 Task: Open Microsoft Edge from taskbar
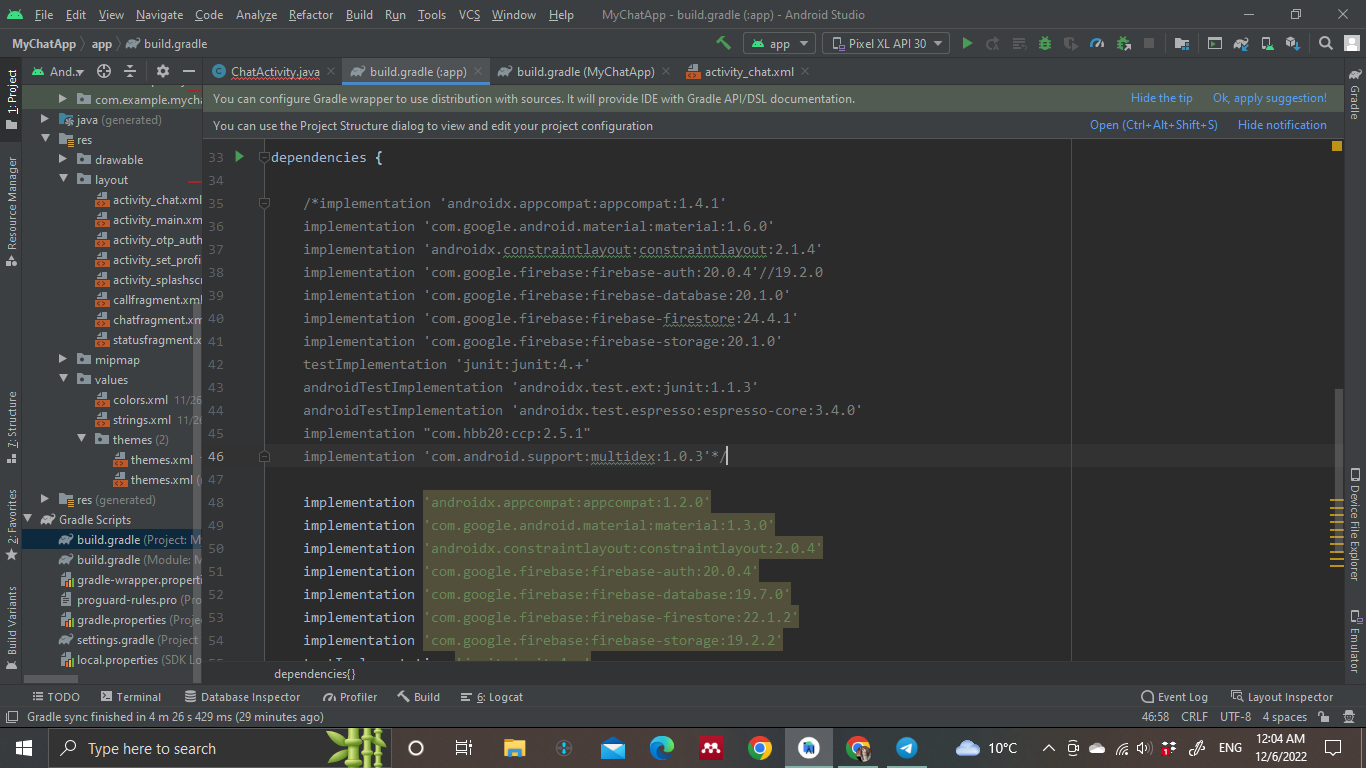pyautogui.click(x=662, y=747)
